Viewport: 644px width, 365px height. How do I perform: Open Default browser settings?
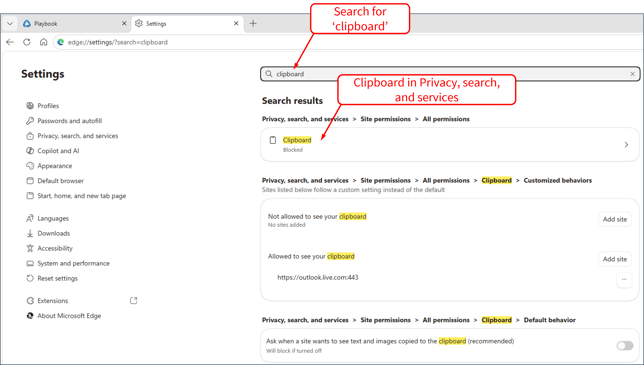point(60,181)
